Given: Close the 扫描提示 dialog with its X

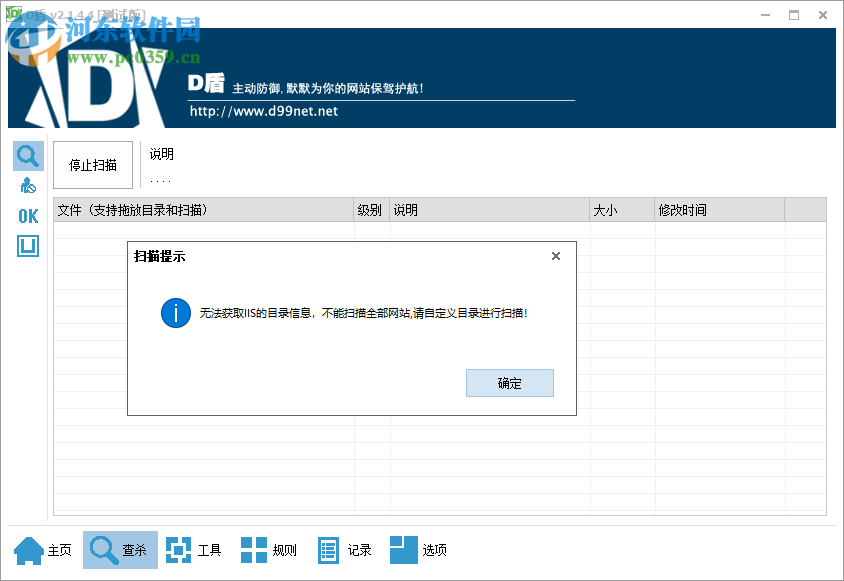Looking at the screenshot, I should [x=556, y=256].
